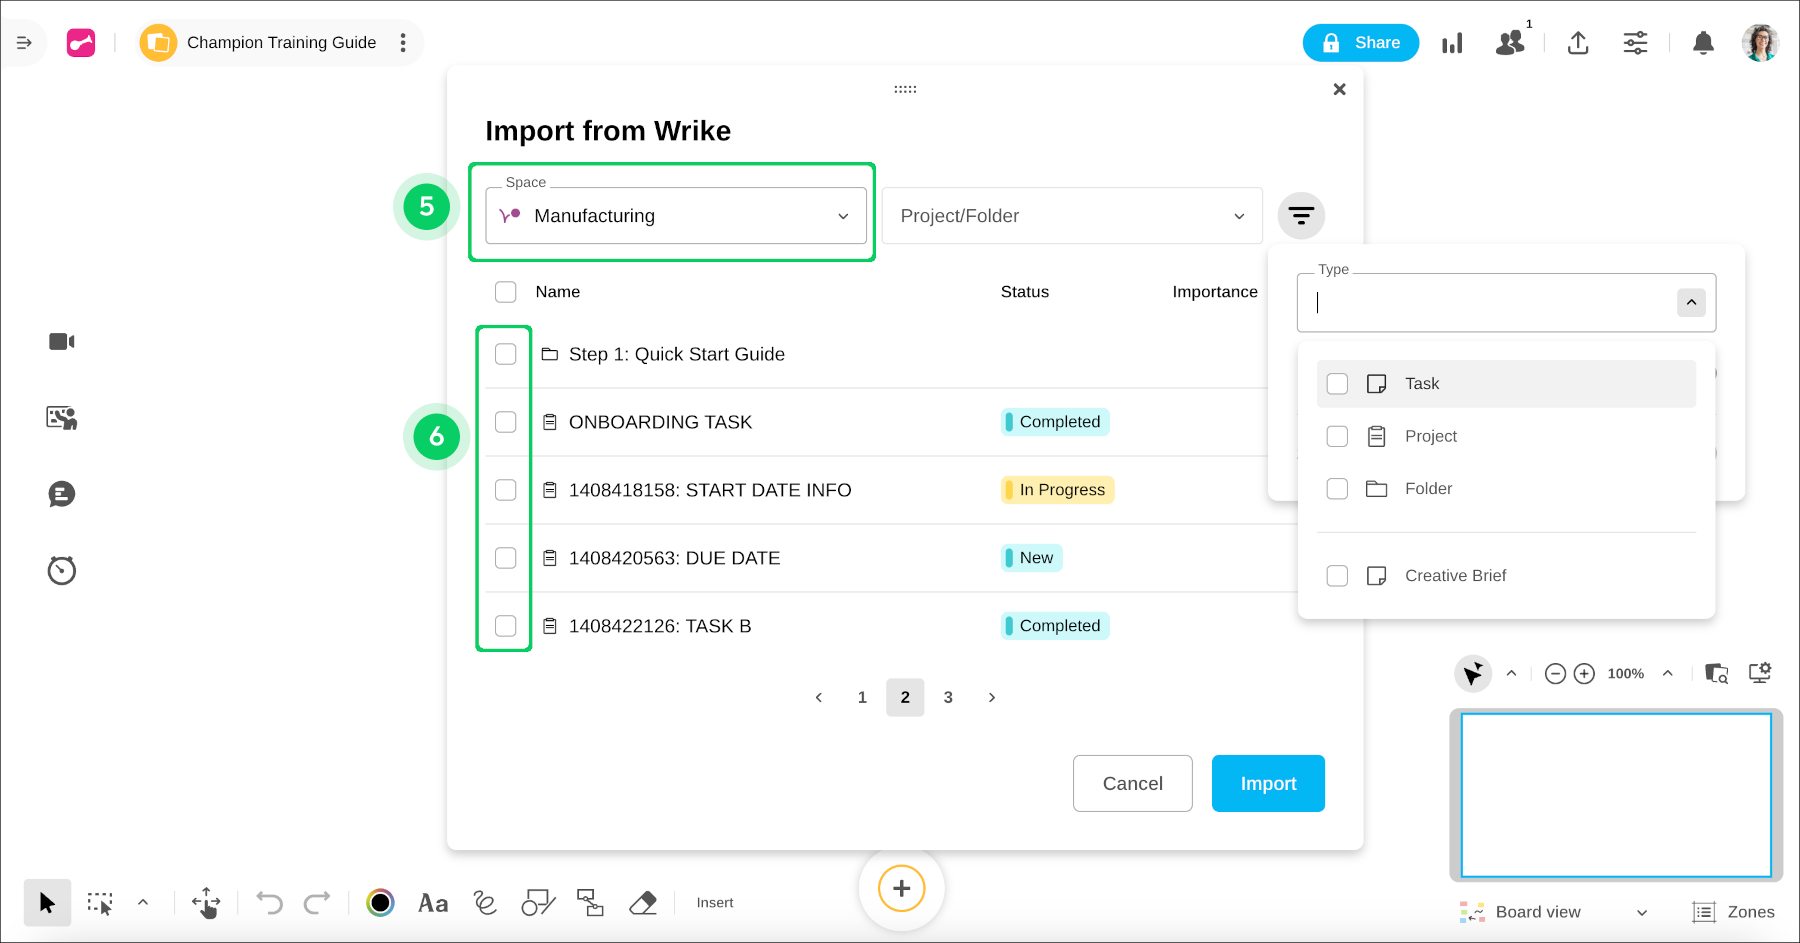Screen dimensions: 1800x943
Task: Click the plus Insert button
Action: [x=901, y=888]
